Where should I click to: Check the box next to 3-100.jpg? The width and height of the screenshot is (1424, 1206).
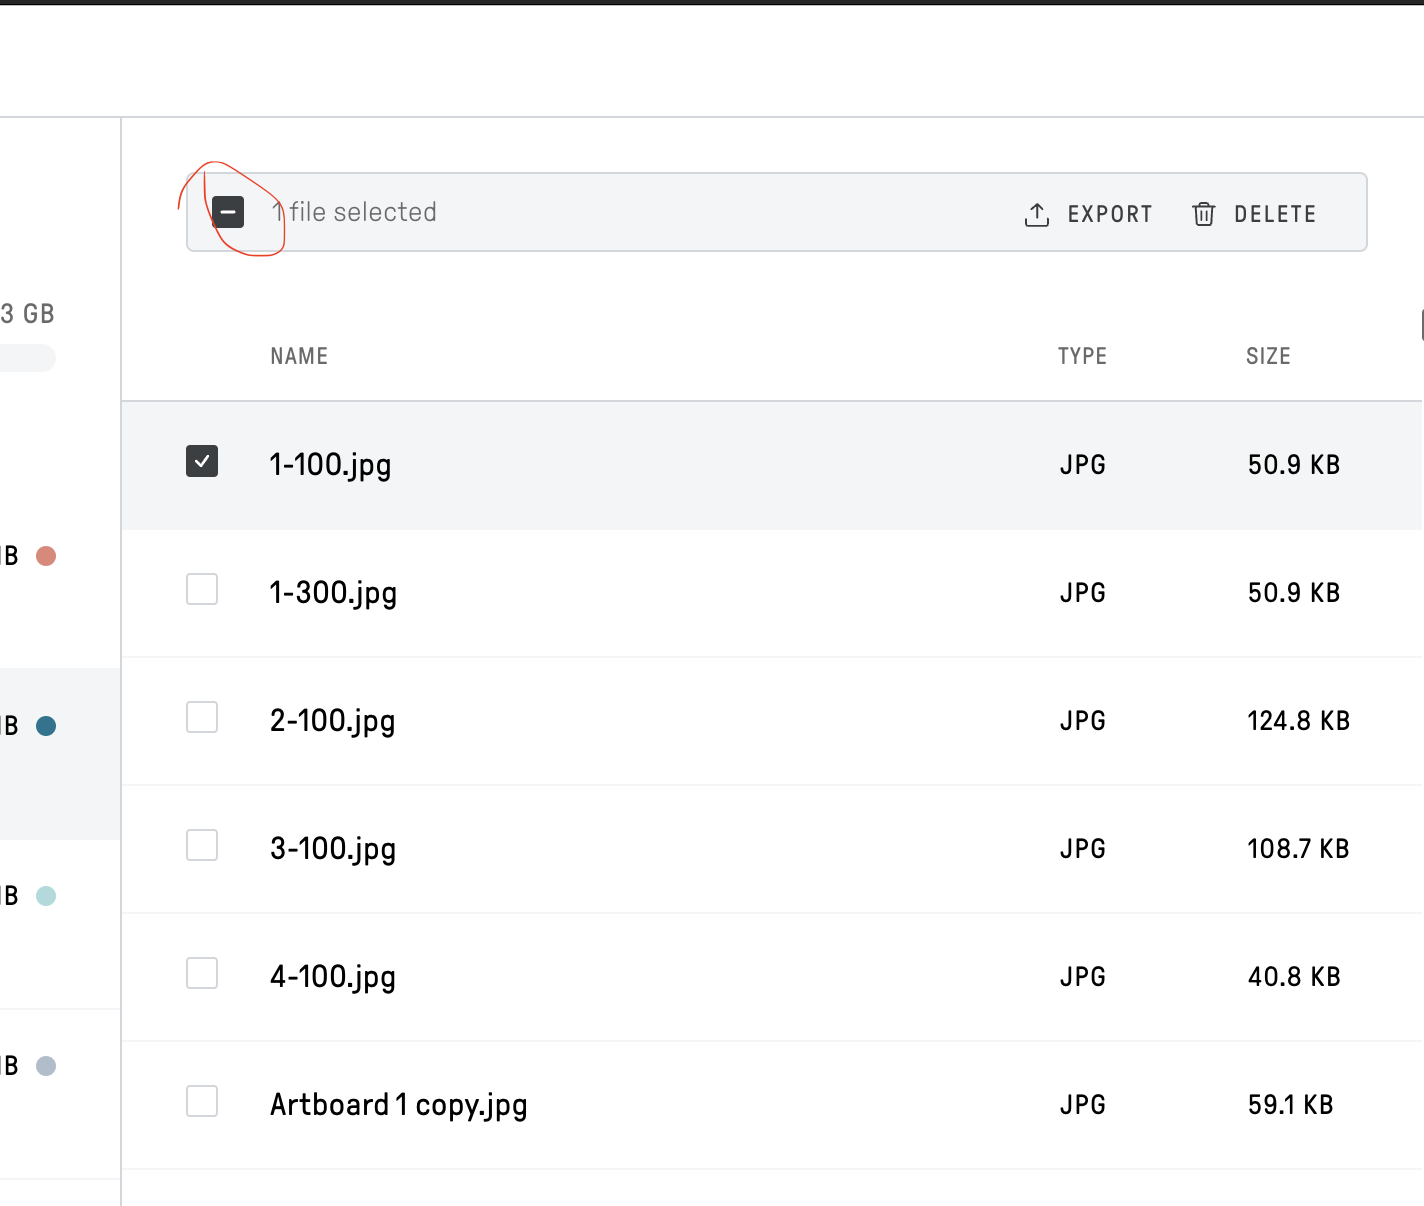202,845
